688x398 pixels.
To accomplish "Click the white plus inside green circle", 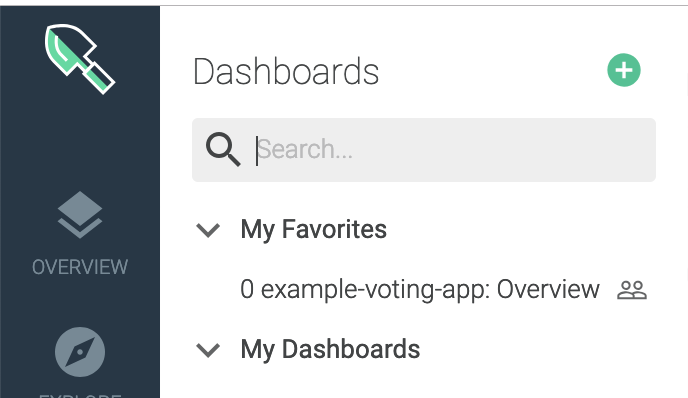I will tap(624, 70).
